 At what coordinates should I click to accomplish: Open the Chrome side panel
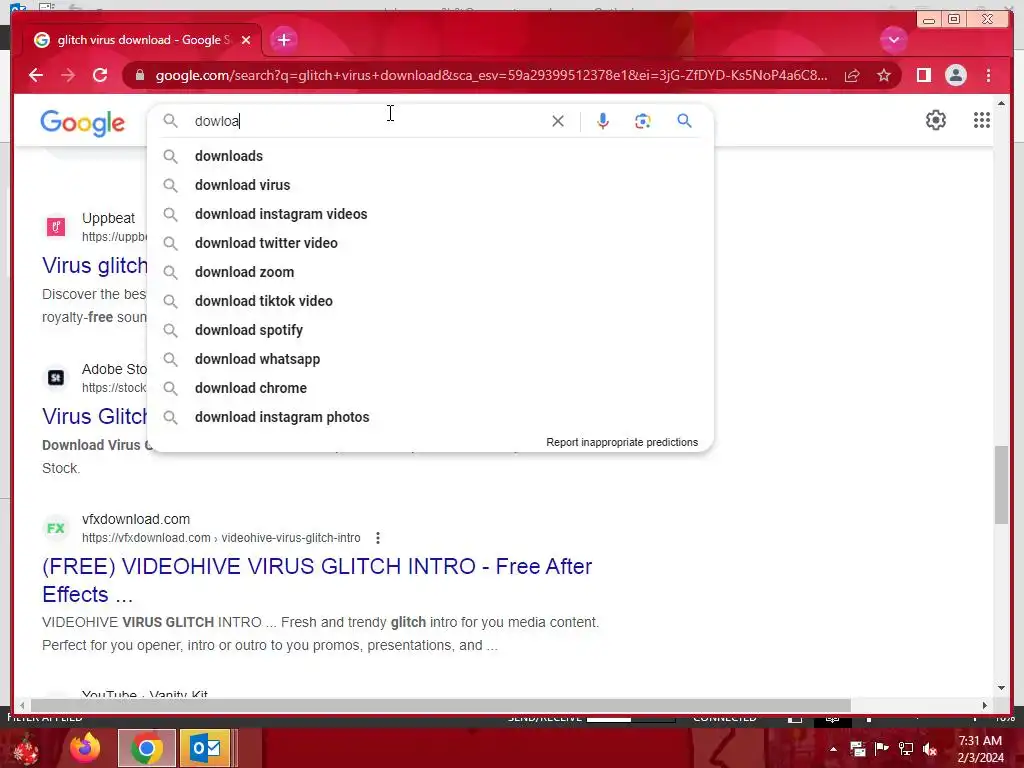coord(923,76)
